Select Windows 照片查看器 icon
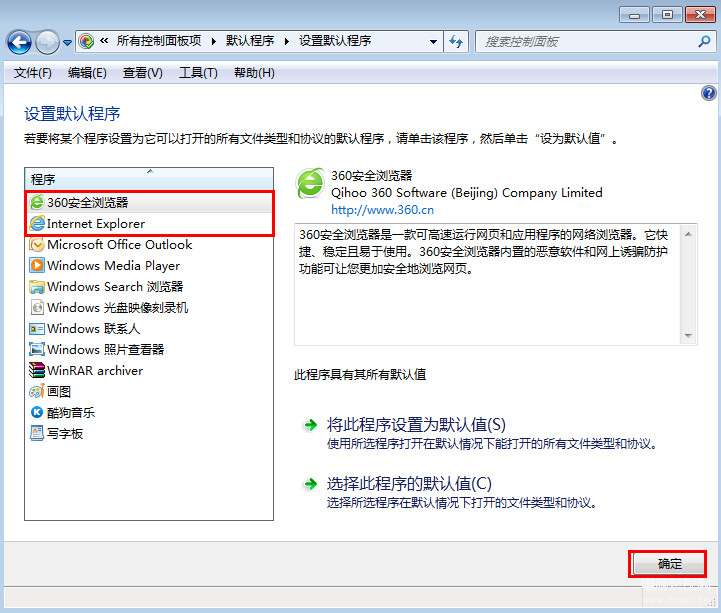Image resolution: width=721 pixels, height=613 pixels. point(37,349)
